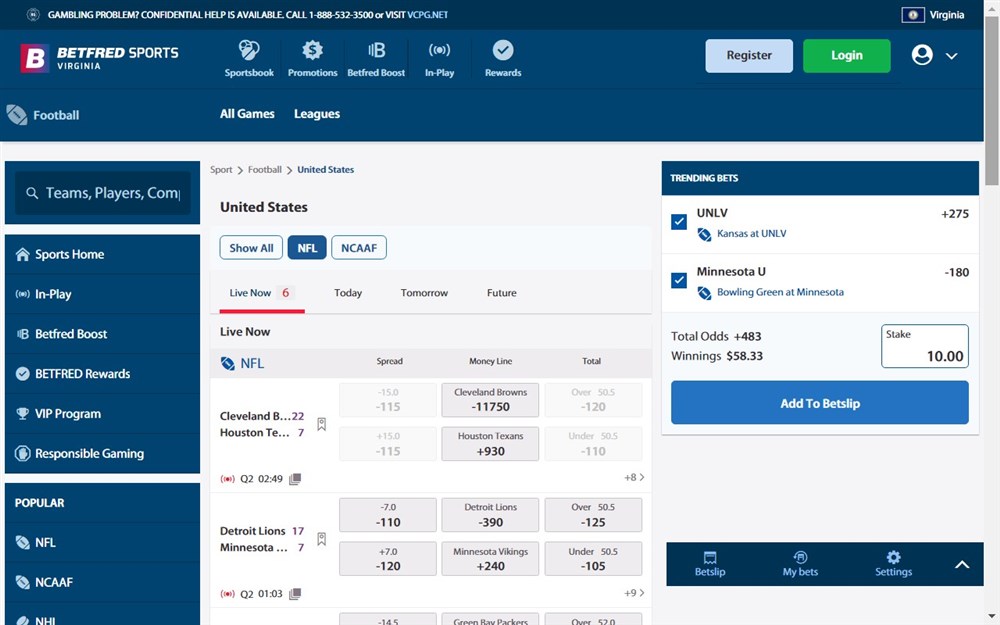Viewport: 1000px width, 625px height.
Task: Uncheck the Minnesota U trending bet checkbox
Action: point(679,280)
